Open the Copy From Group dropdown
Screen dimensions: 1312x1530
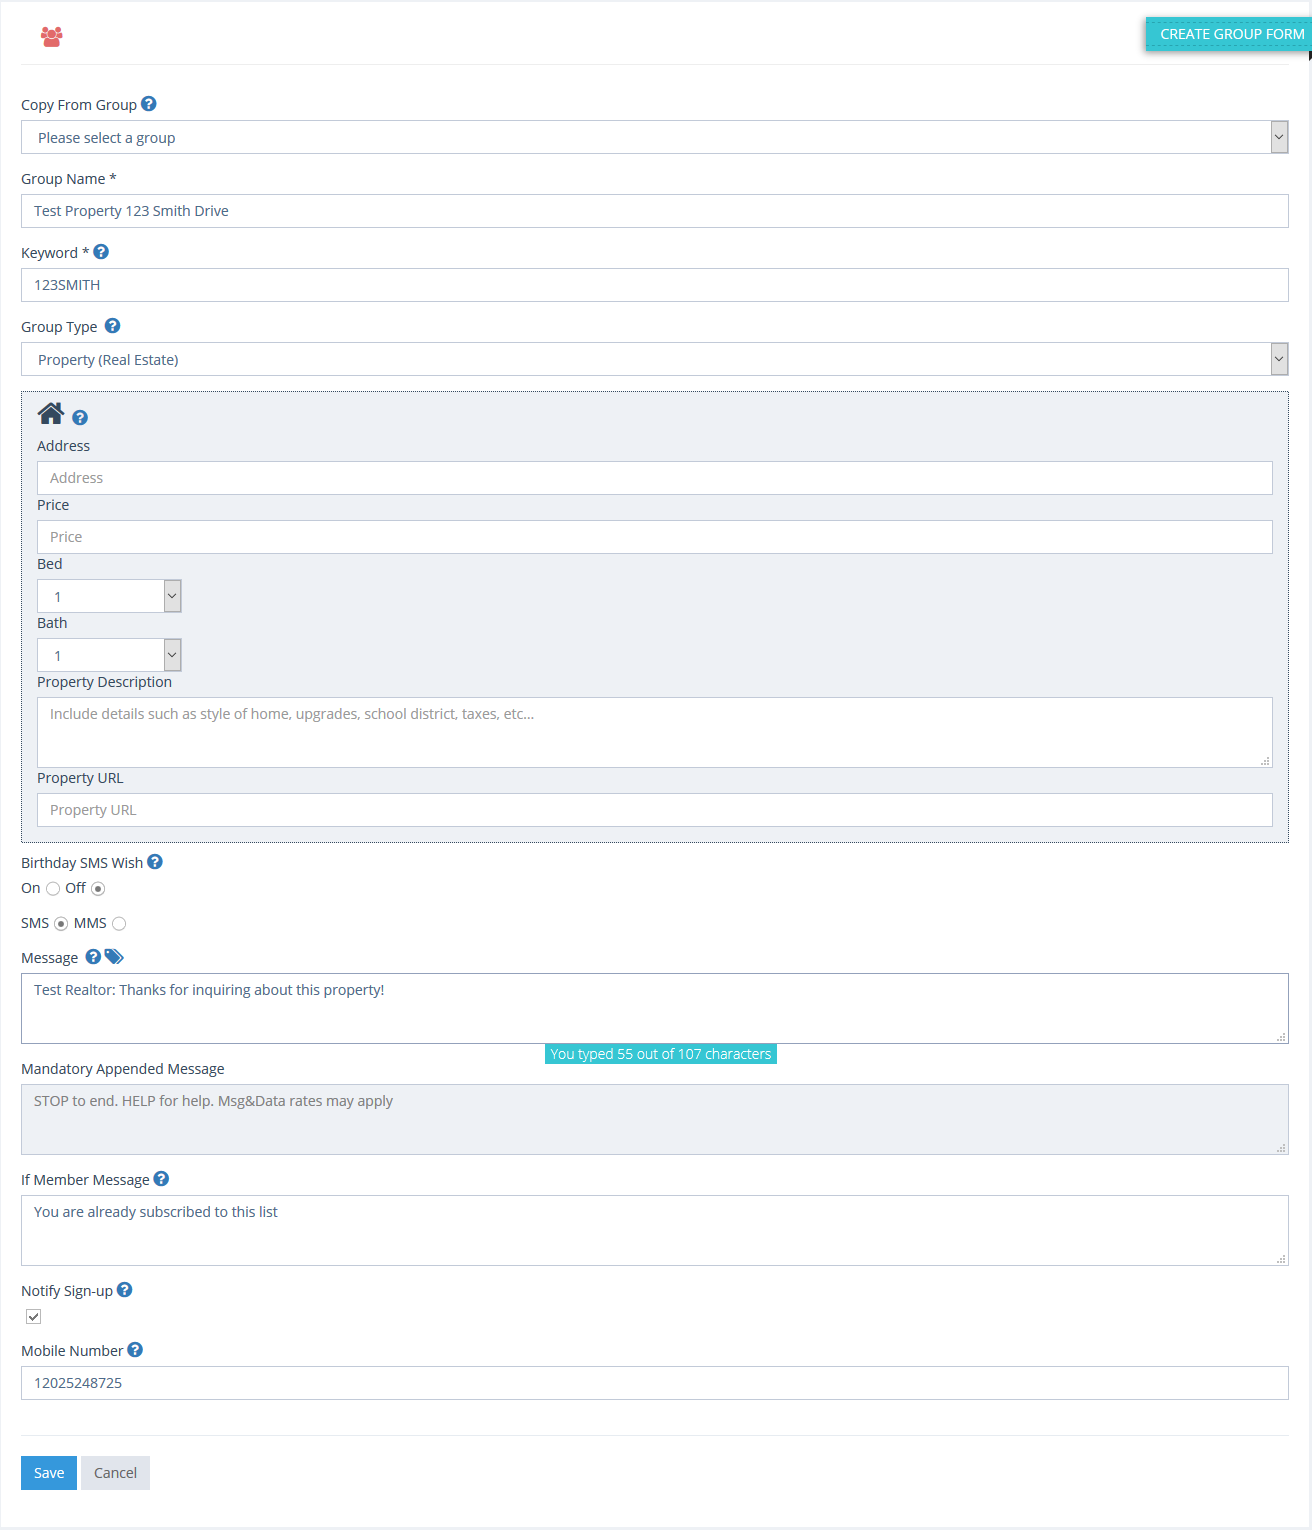coord(1279,137)
